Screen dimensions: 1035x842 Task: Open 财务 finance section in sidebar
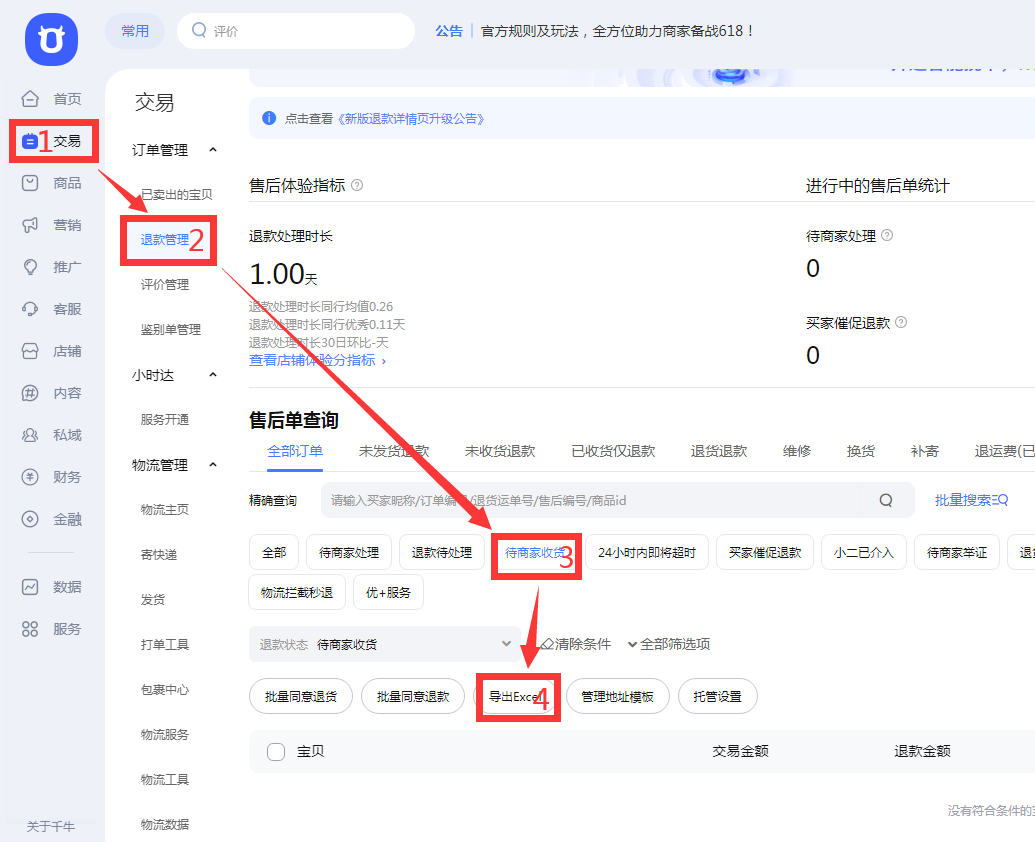52,477
